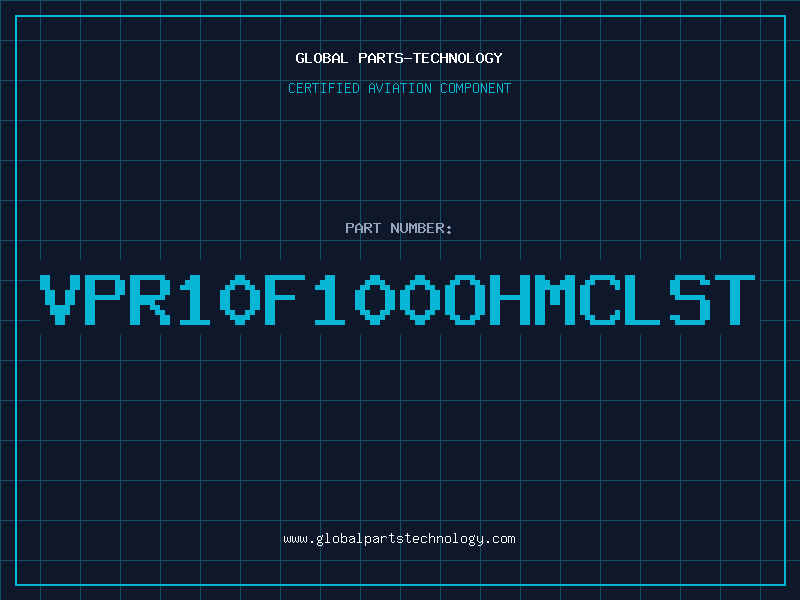Select the word NUMBER: in the label
The image size is (800, 600).
pyautogui.click(x=422, y=228)
